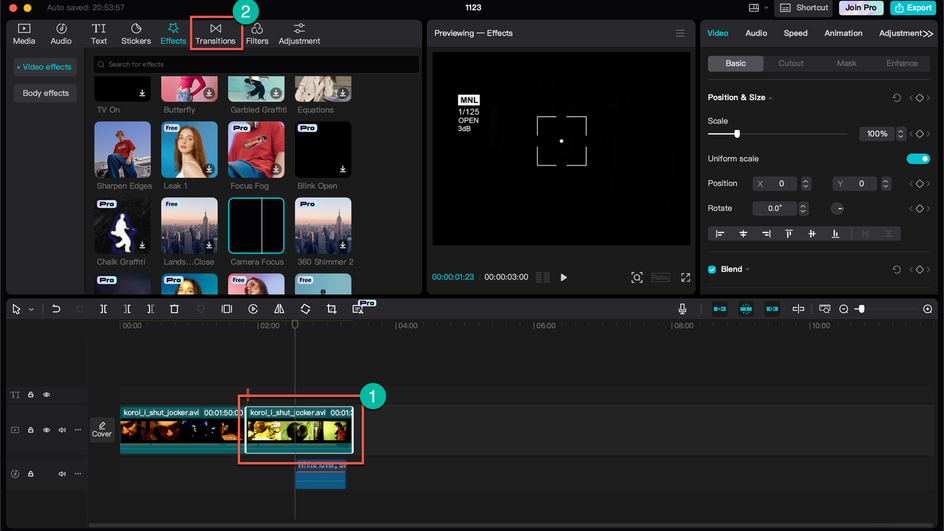This screenshot has height=531, width=944.
Task: Select the Cutout sub-tab
Action: pos(790,63)
